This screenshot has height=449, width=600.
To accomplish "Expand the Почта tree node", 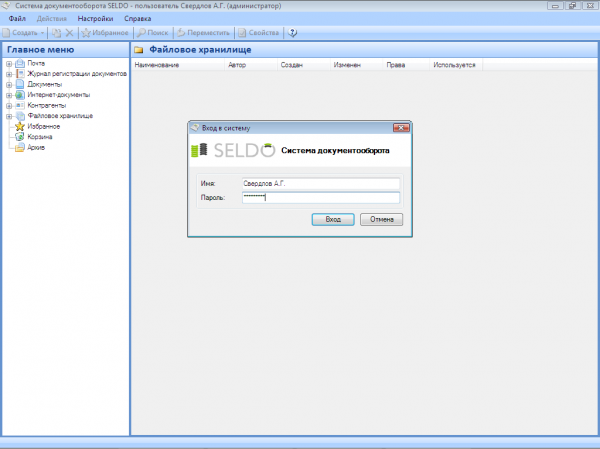I will (9, 64).
